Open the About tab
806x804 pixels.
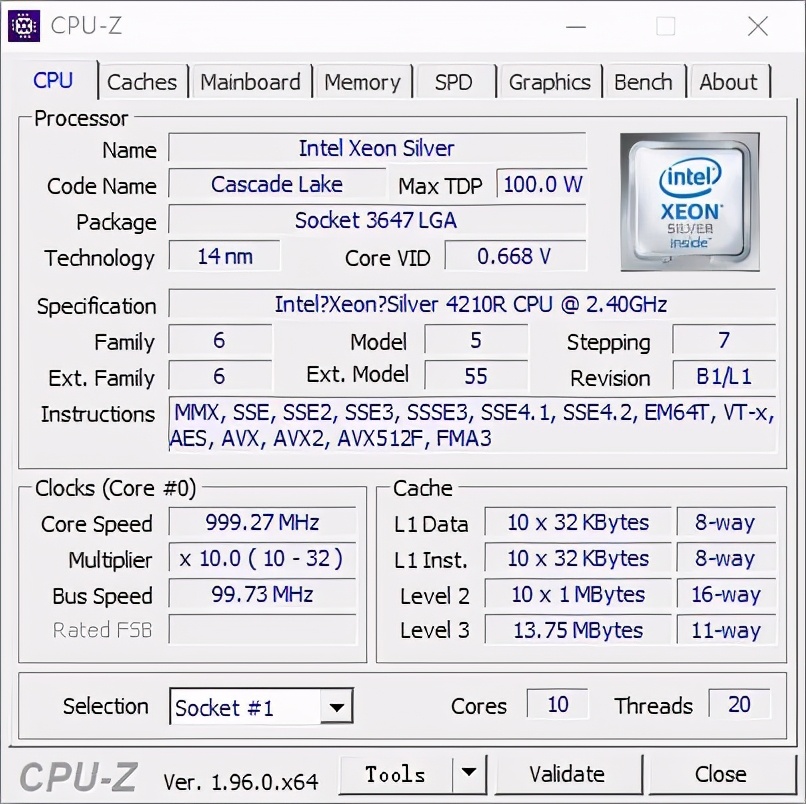click(x=729, y=82)
